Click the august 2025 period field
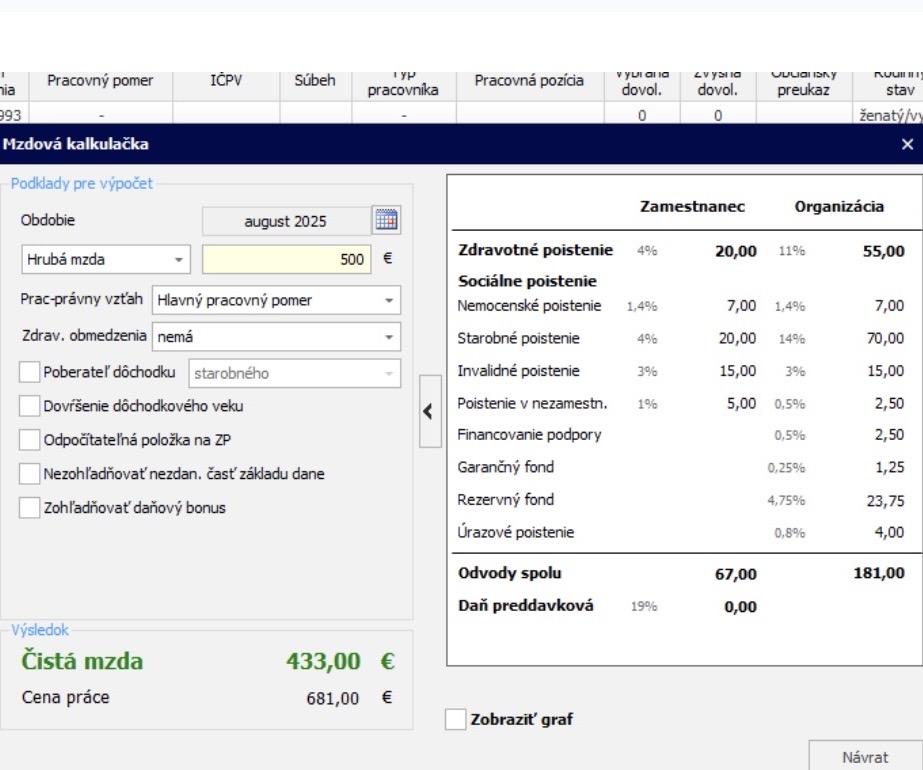 pyautogui.click(x=285, y=221)
